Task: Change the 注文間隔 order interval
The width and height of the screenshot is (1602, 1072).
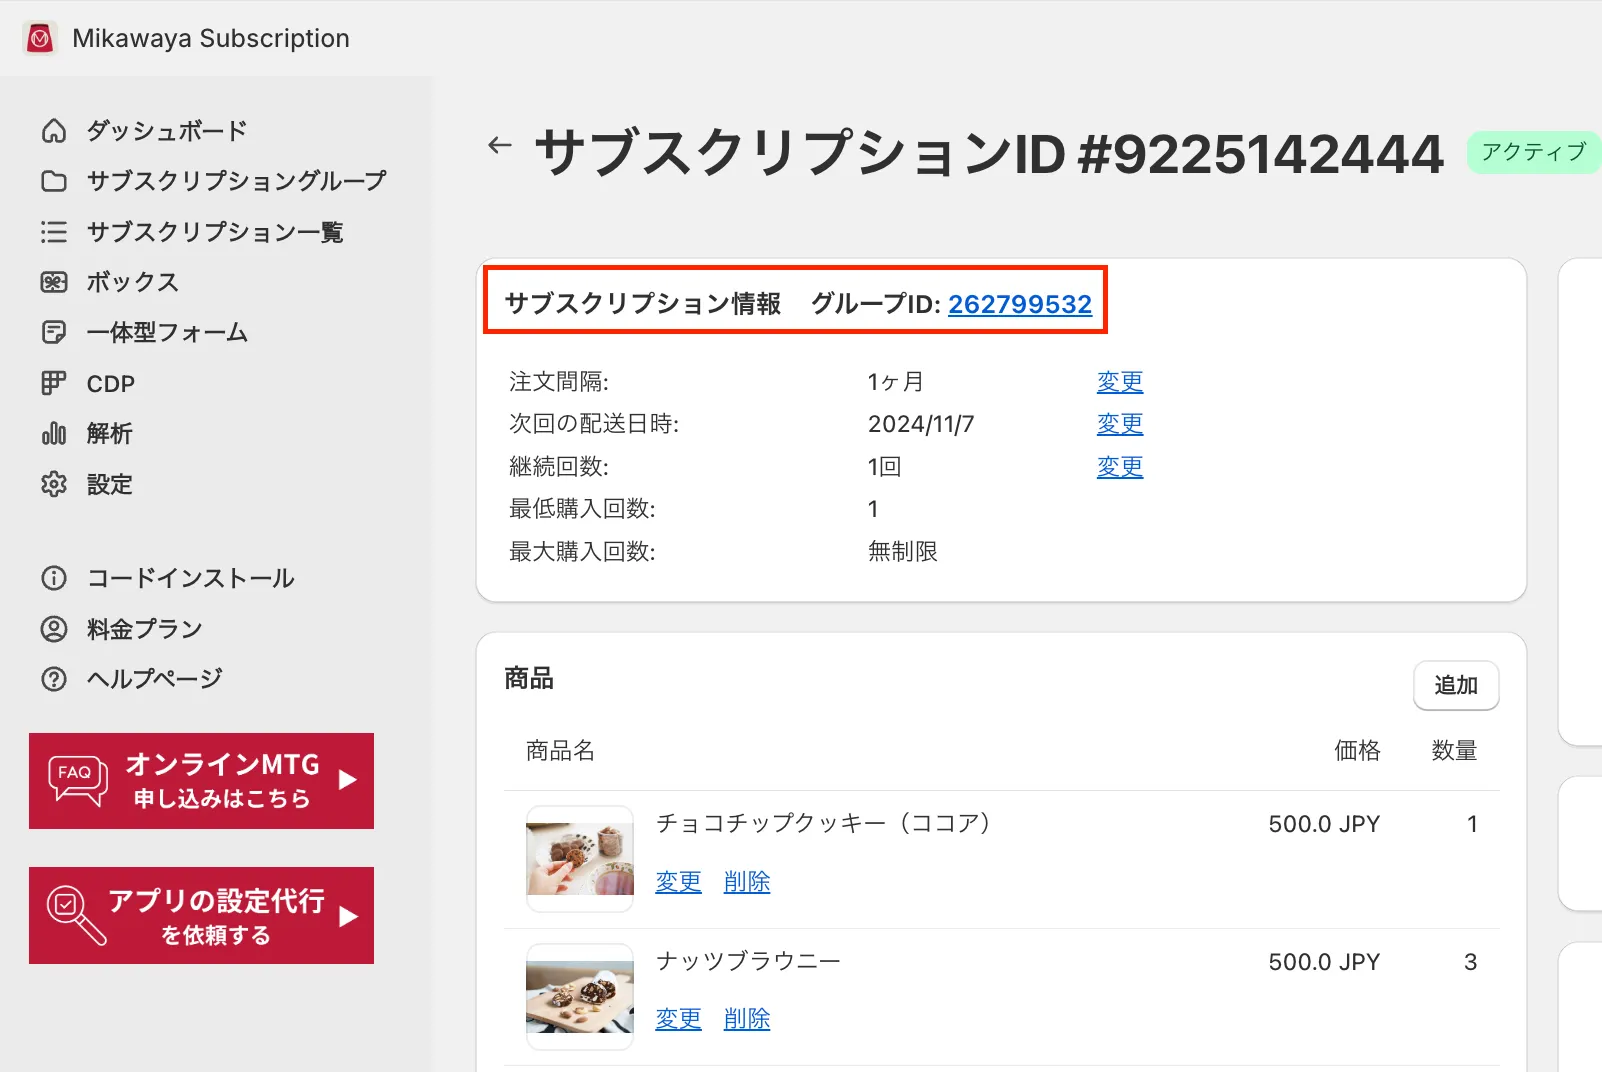Action: (1119, 382)
